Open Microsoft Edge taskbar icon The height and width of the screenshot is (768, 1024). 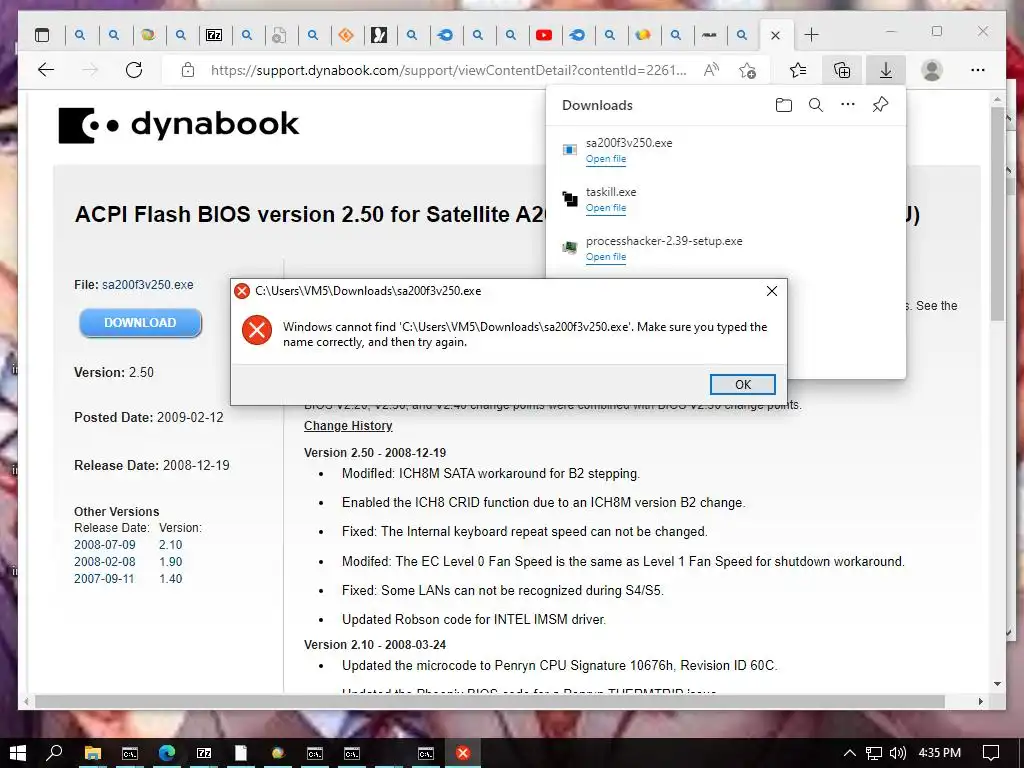(167, 753)
